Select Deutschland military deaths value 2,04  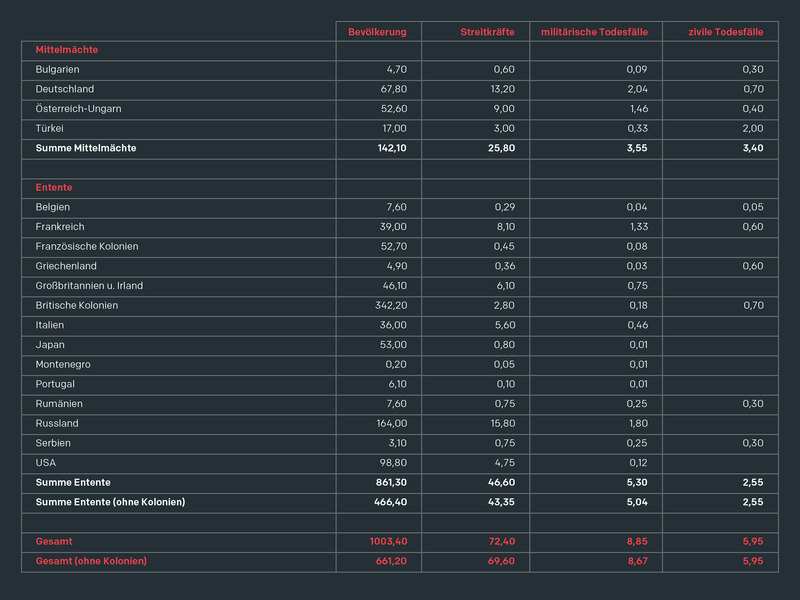(x=637, y=89)
